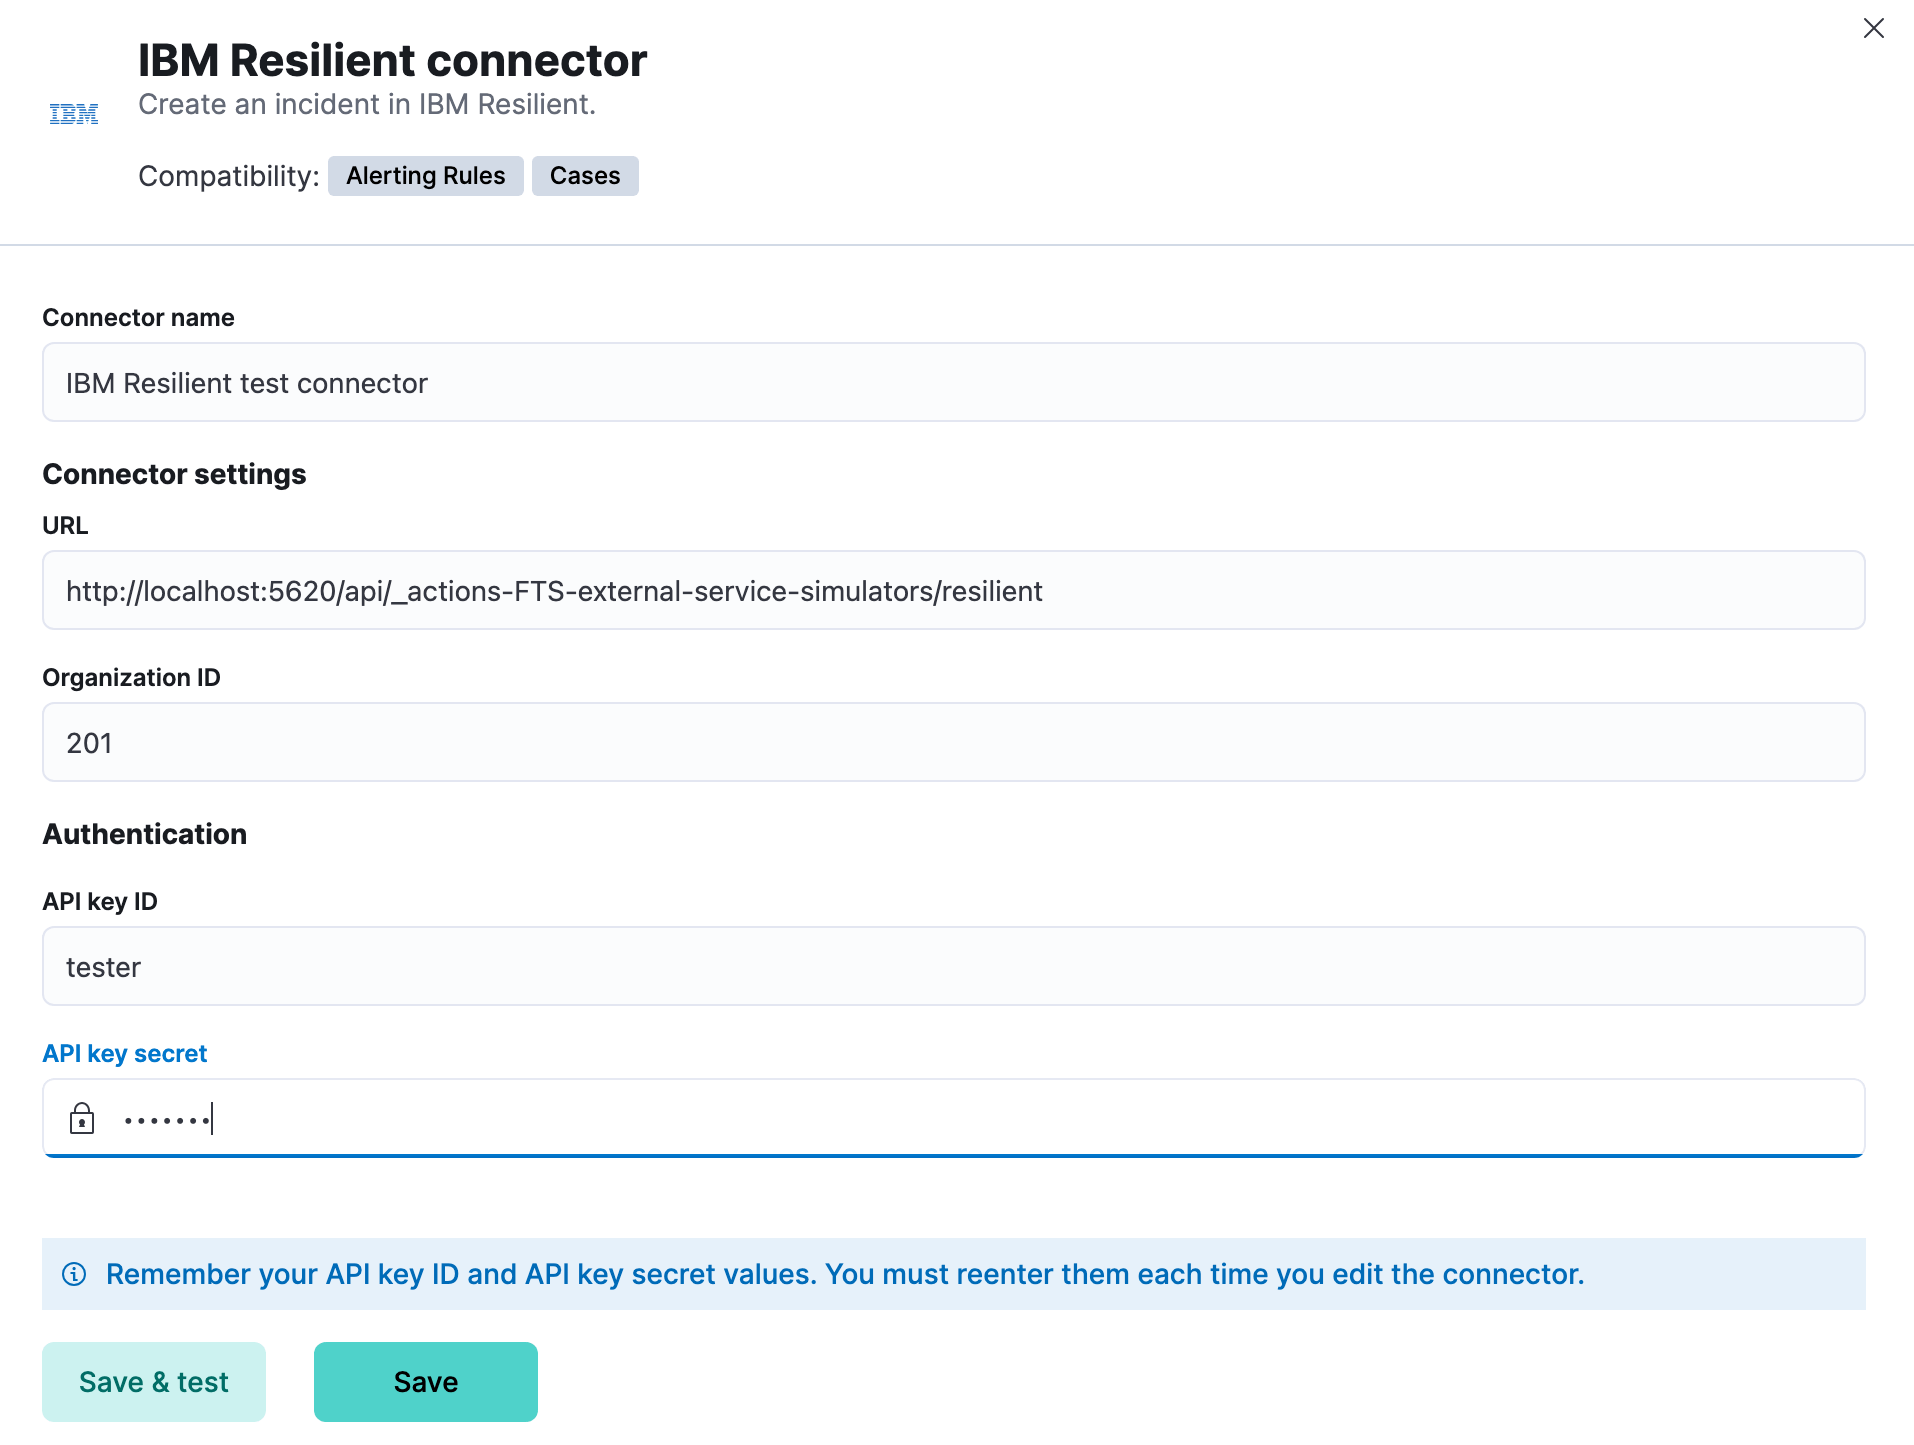1914x1445 pixels.
Task: Select the Cases compatibility badge
Action: coord(585,175)
